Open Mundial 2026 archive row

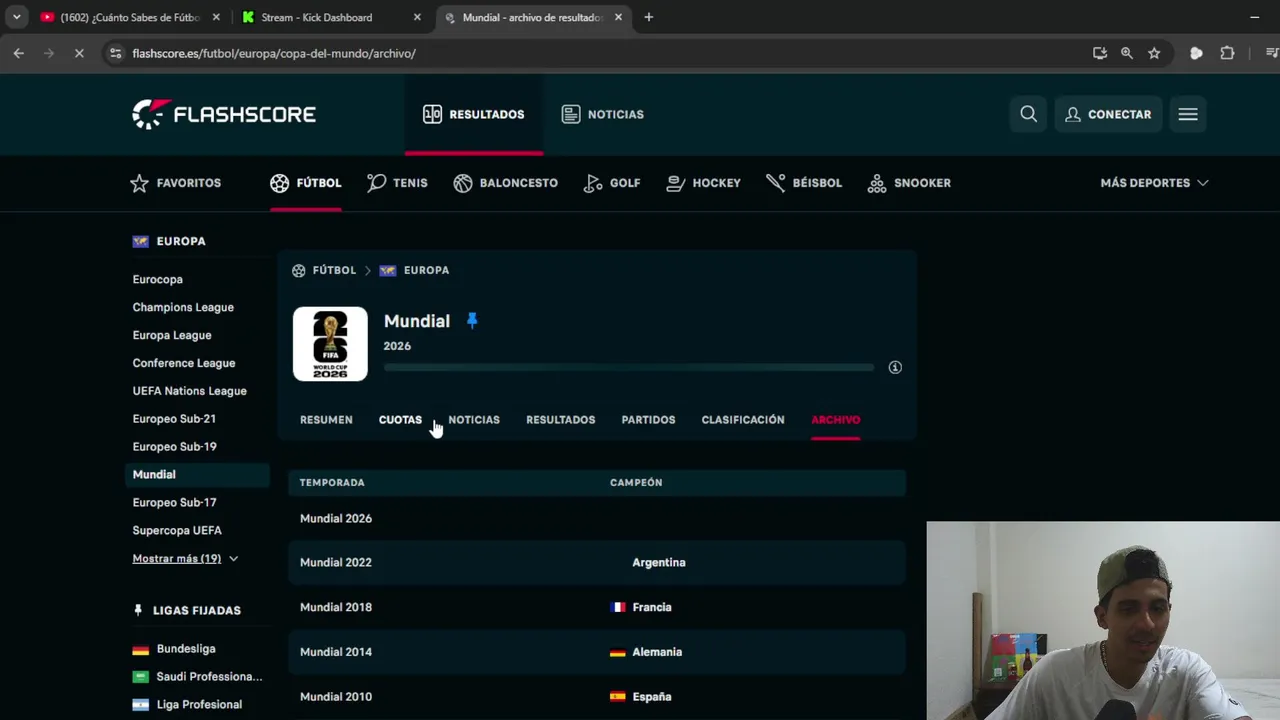(597, 518)
